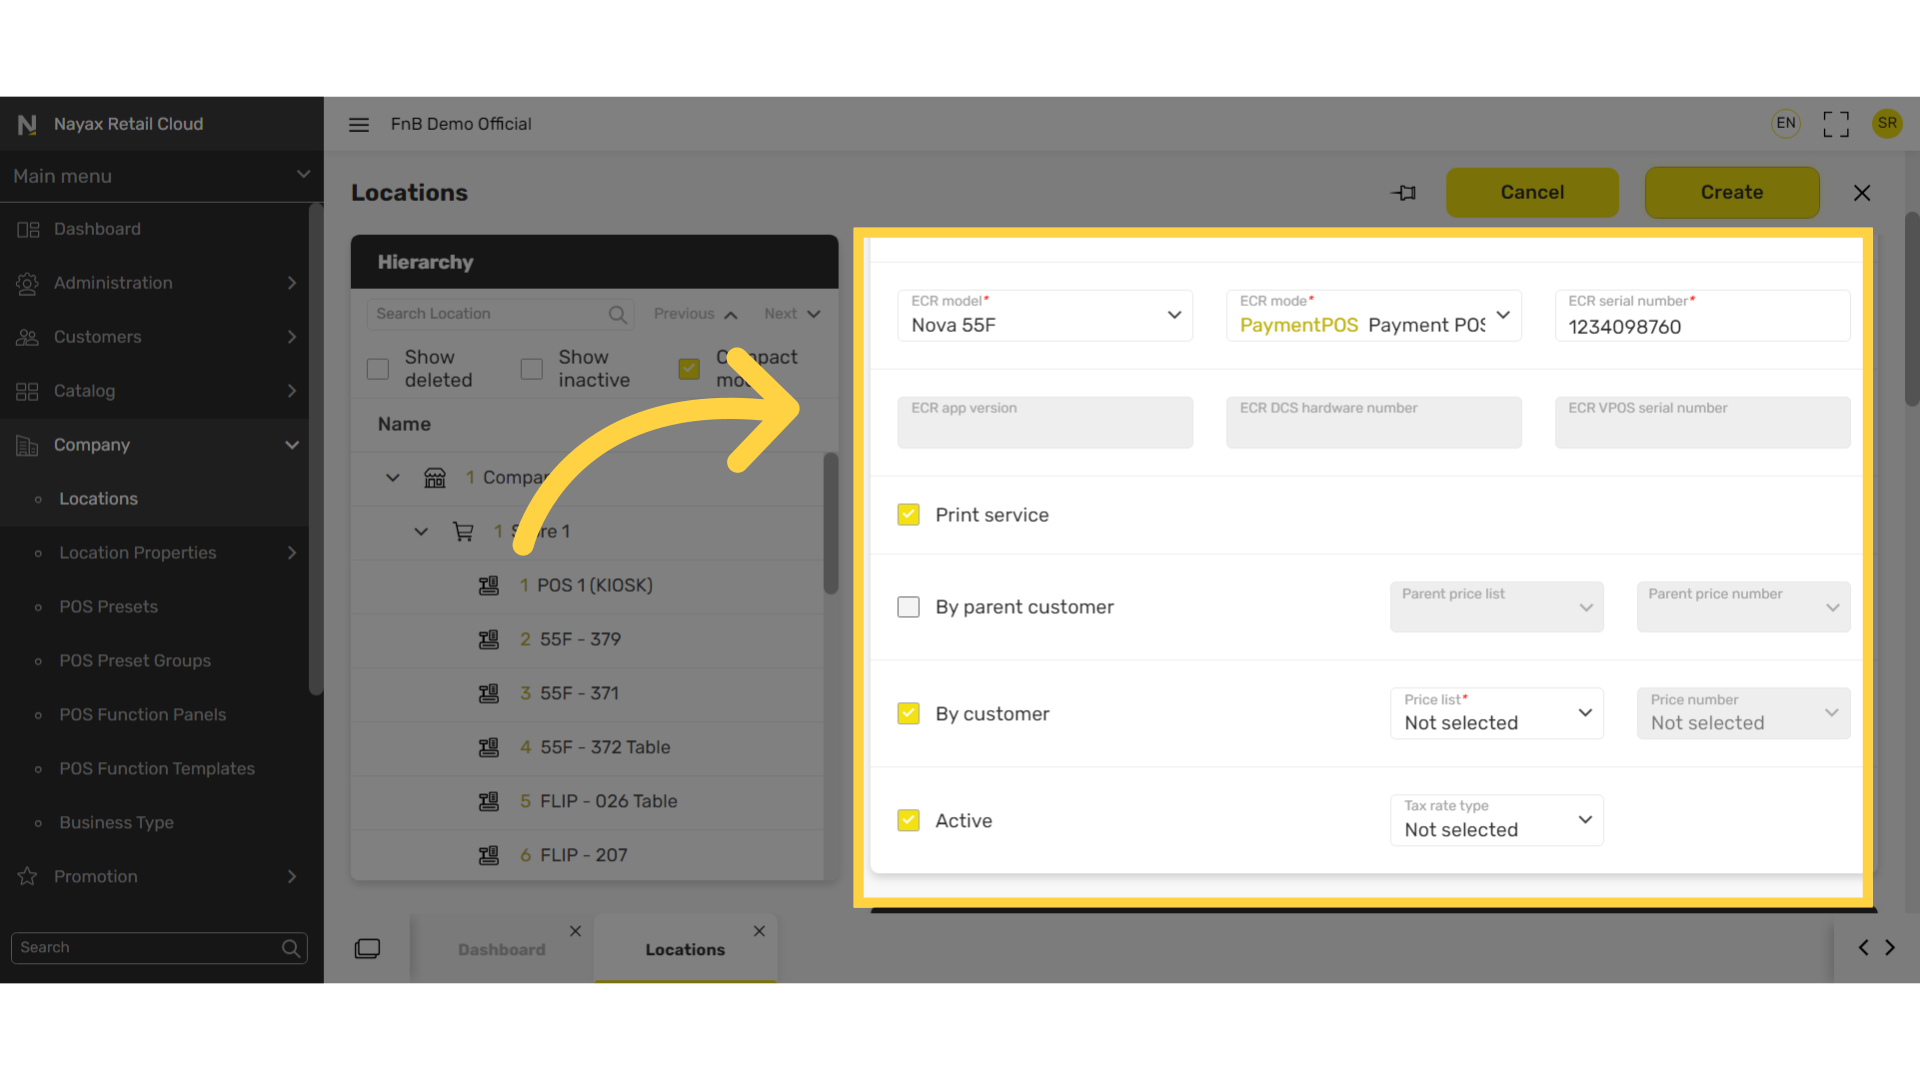Click the Create button
This screenshot has width=1920, height=1080.
1732,192
